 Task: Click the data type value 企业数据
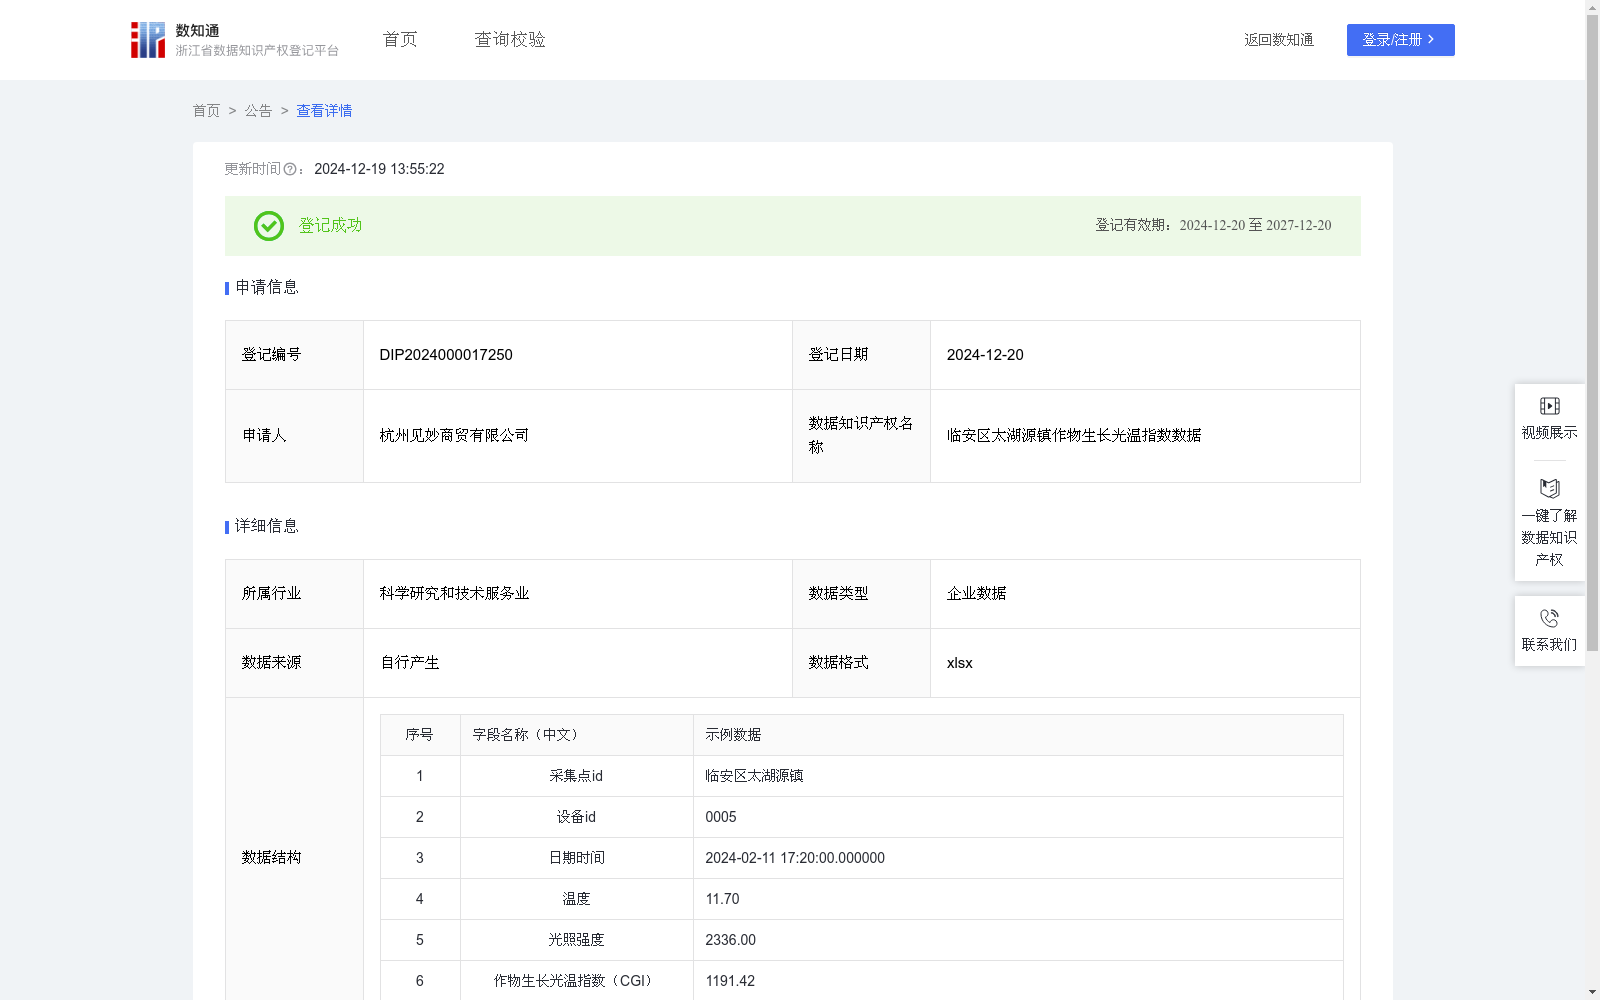pos(977,594)
